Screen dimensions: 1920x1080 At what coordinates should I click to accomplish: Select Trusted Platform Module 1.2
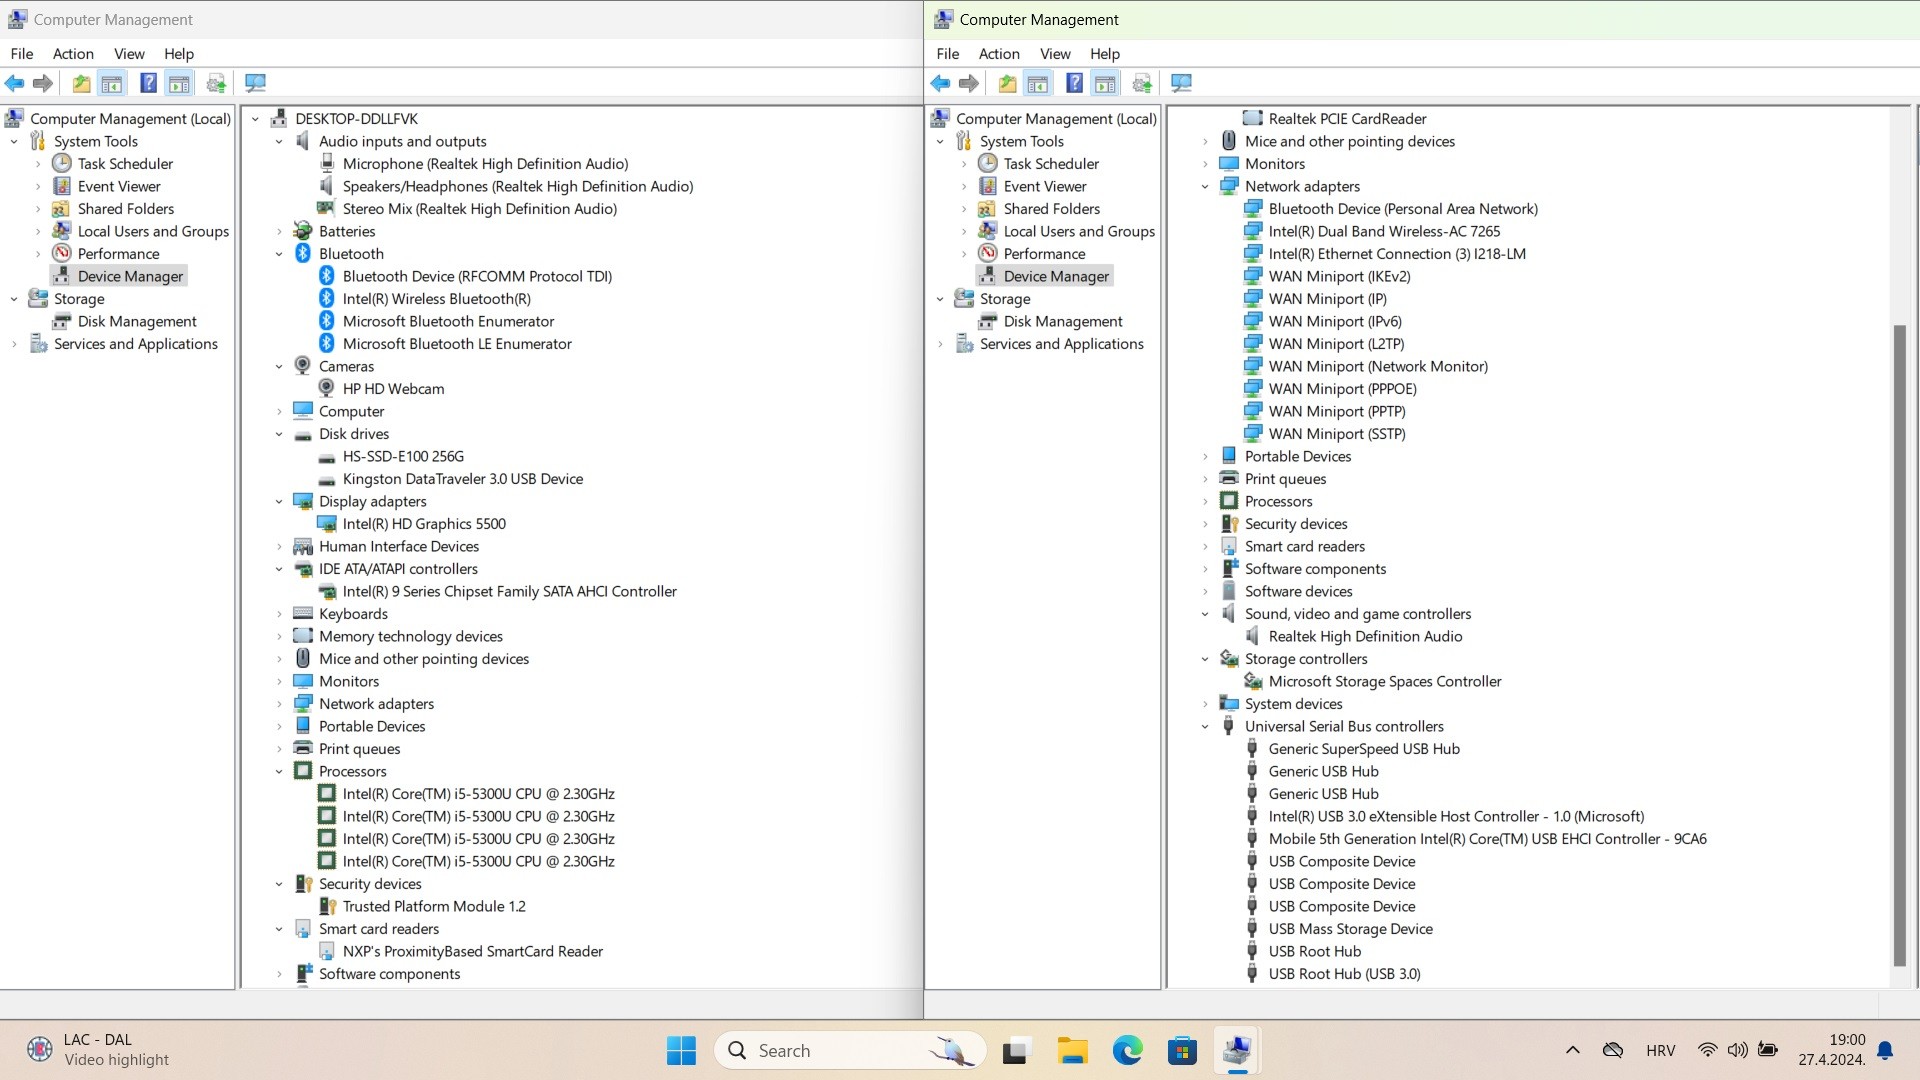(434, 907)
